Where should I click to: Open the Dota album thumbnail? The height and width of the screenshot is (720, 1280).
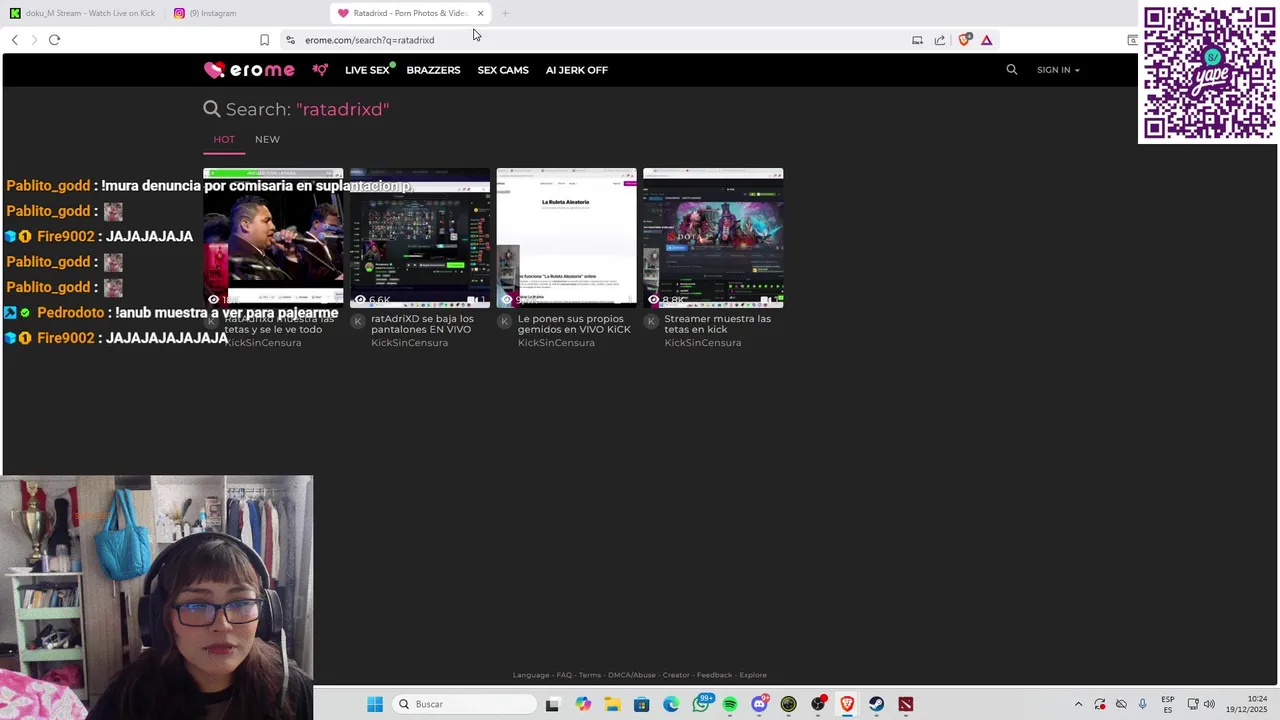(713, 238)
